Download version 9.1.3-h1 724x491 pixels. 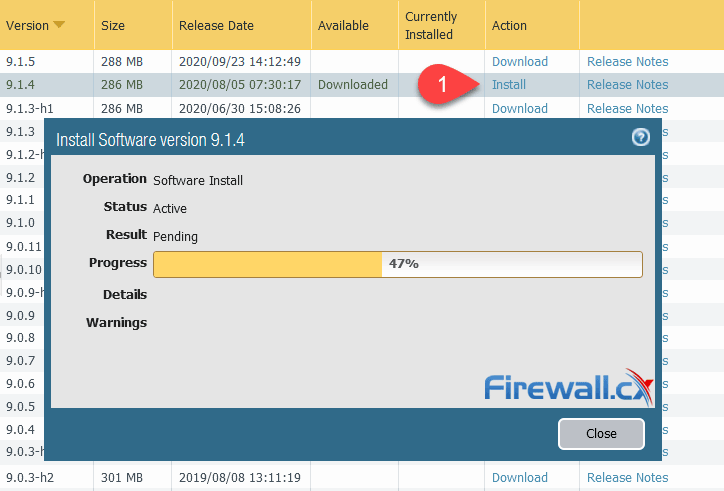520,109
